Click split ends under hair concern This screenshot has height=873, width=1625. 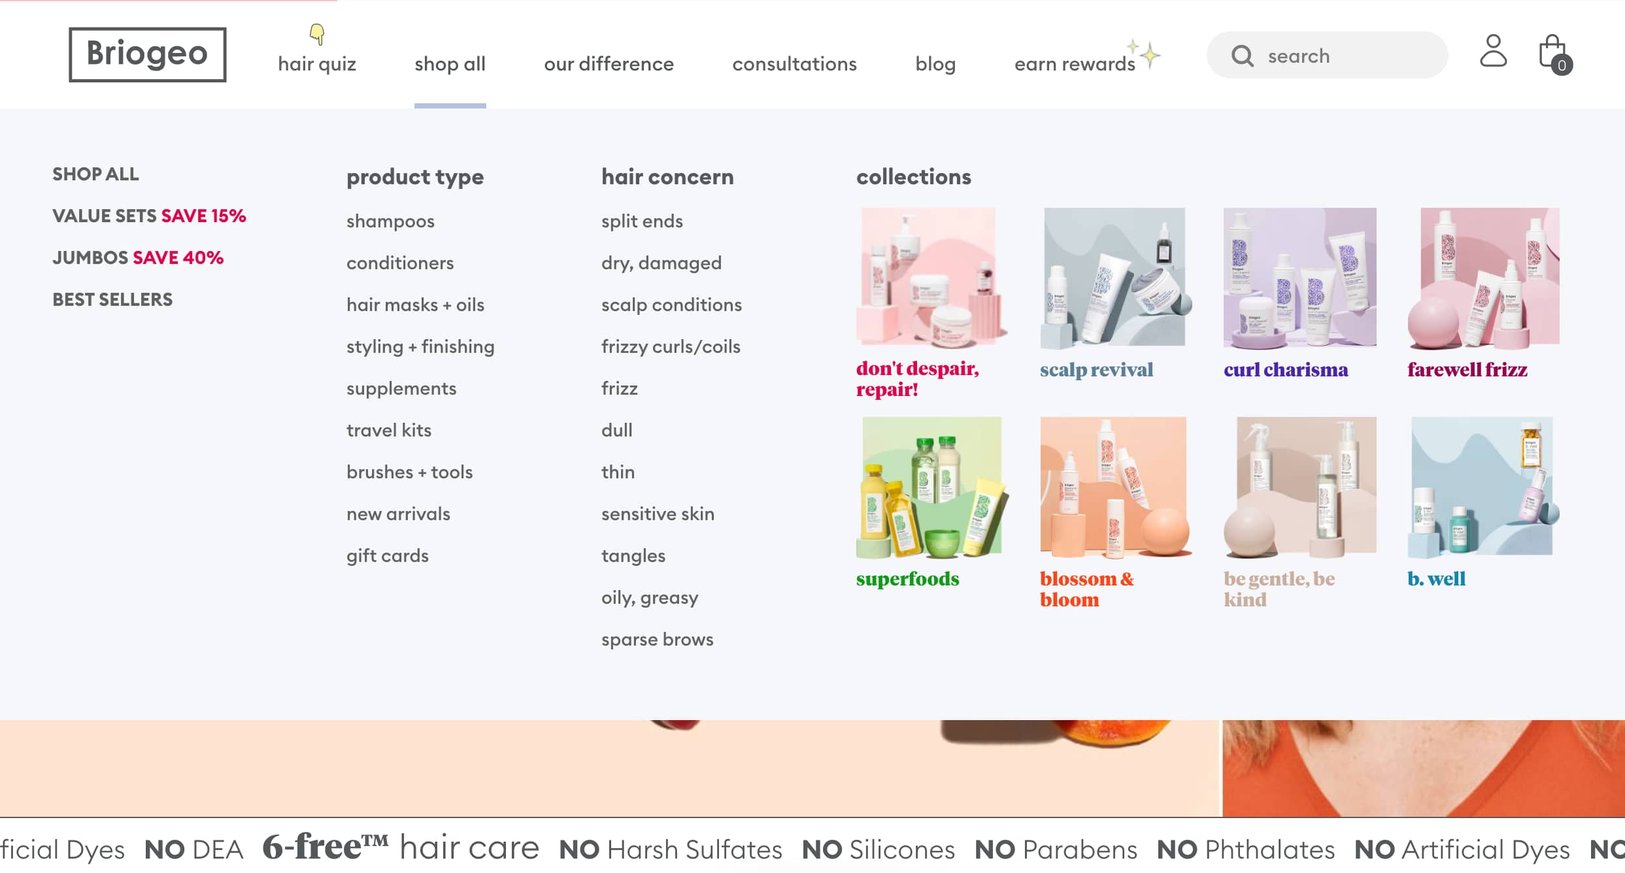[x=641, y=221]
